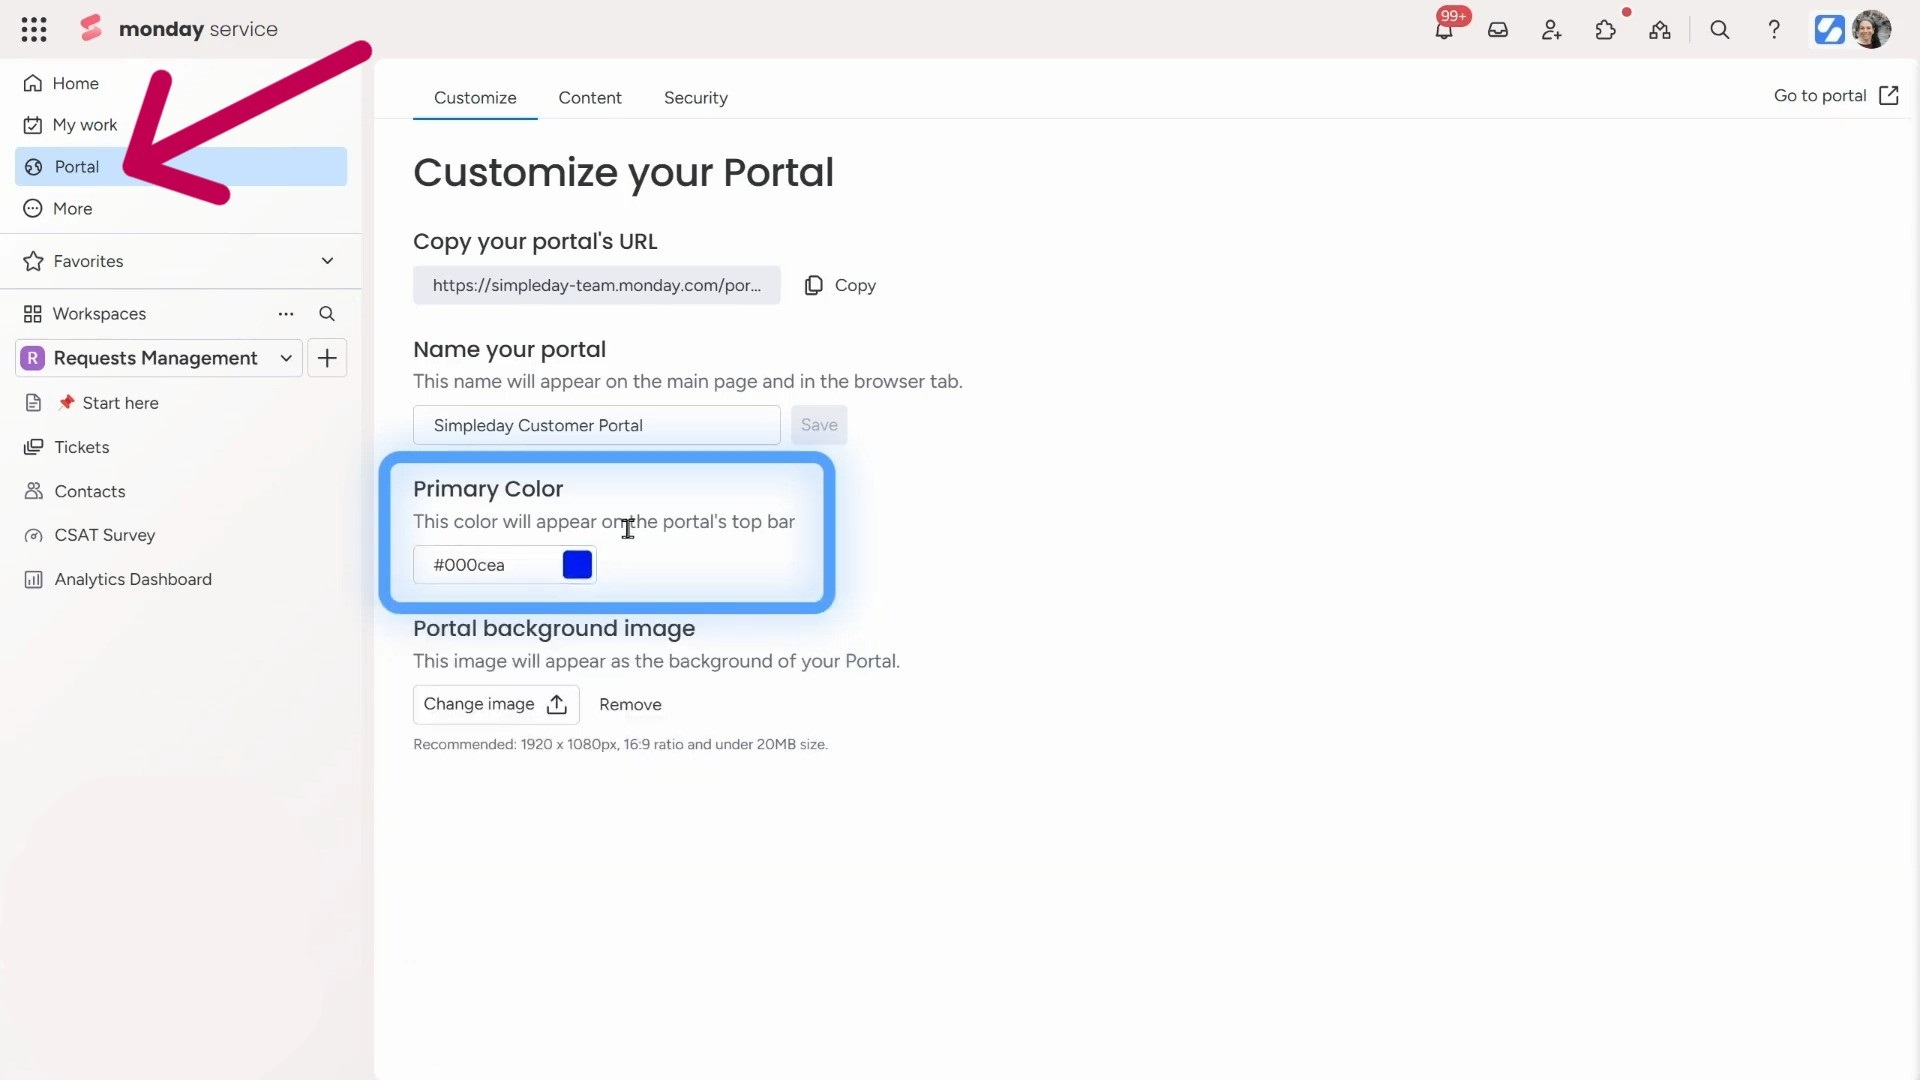
Task: Switch to the Security tab
Action: [x=696, y=98]
